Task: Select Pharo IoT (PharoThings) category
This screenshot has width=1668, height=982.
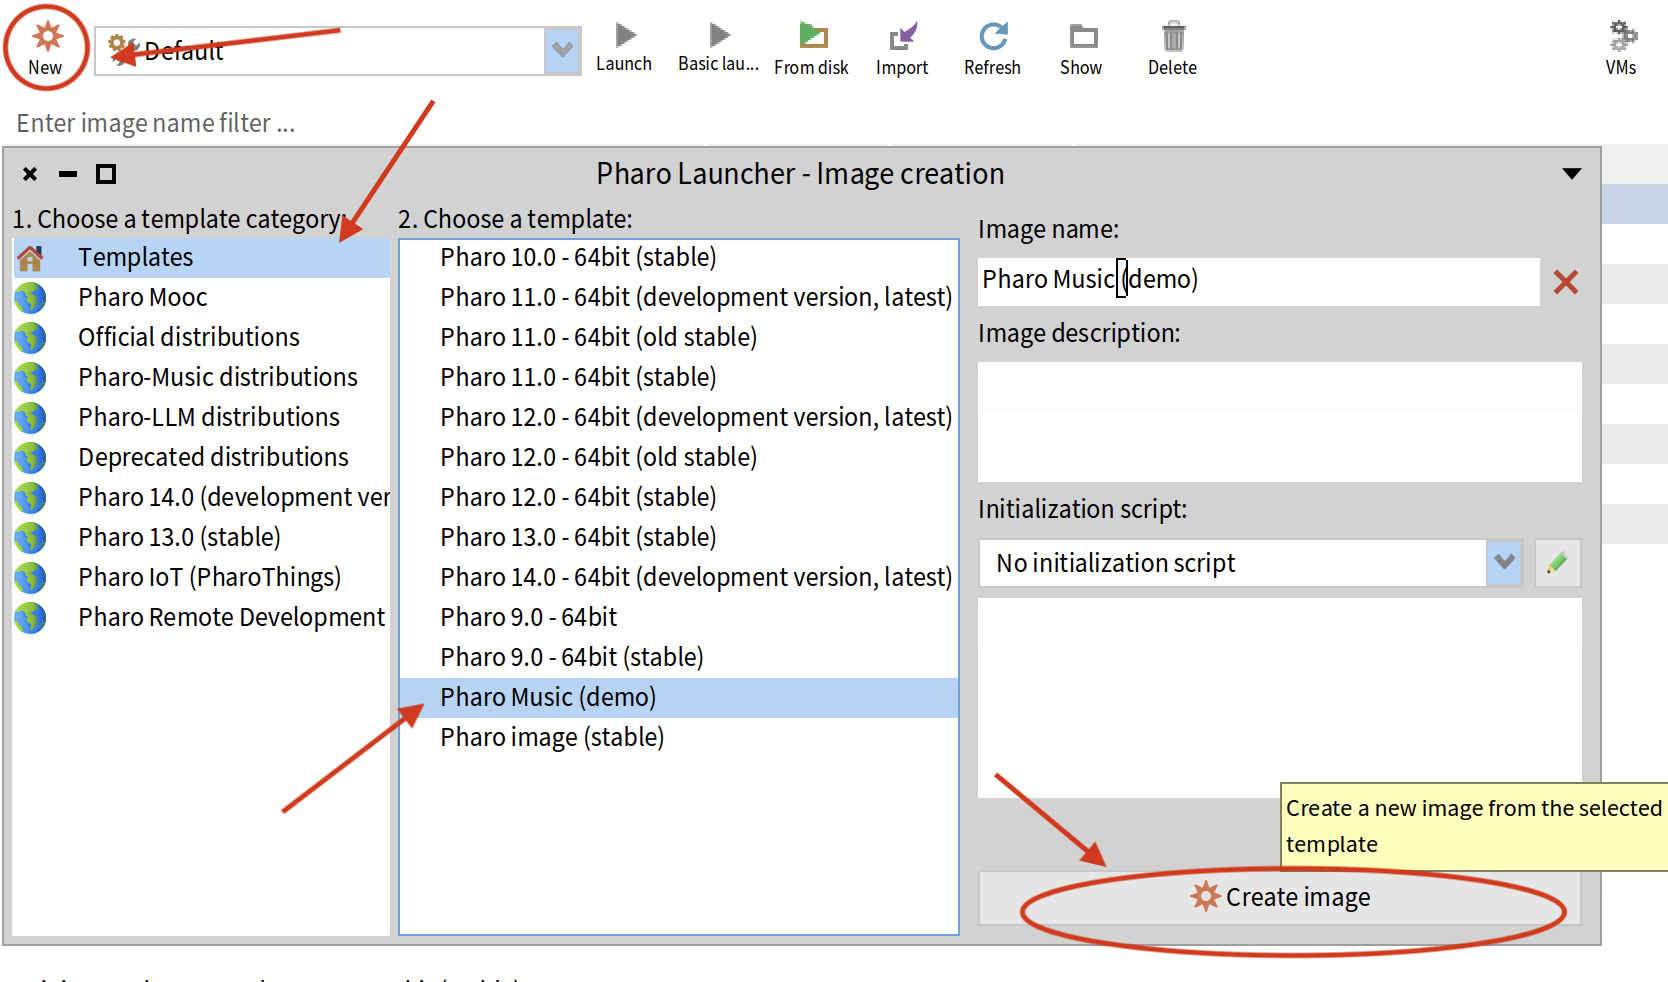Action: pyautogui.click(x=201, y=577)
